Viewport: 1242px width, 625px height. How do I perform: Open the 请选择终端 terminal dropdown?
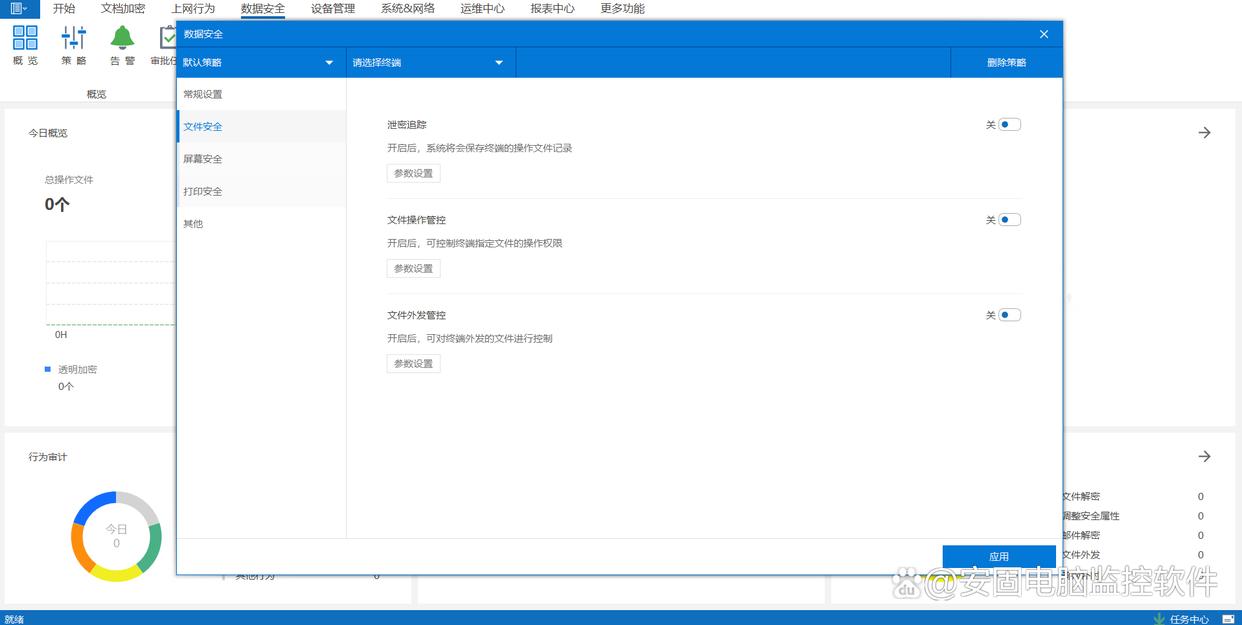coord(430,63)
